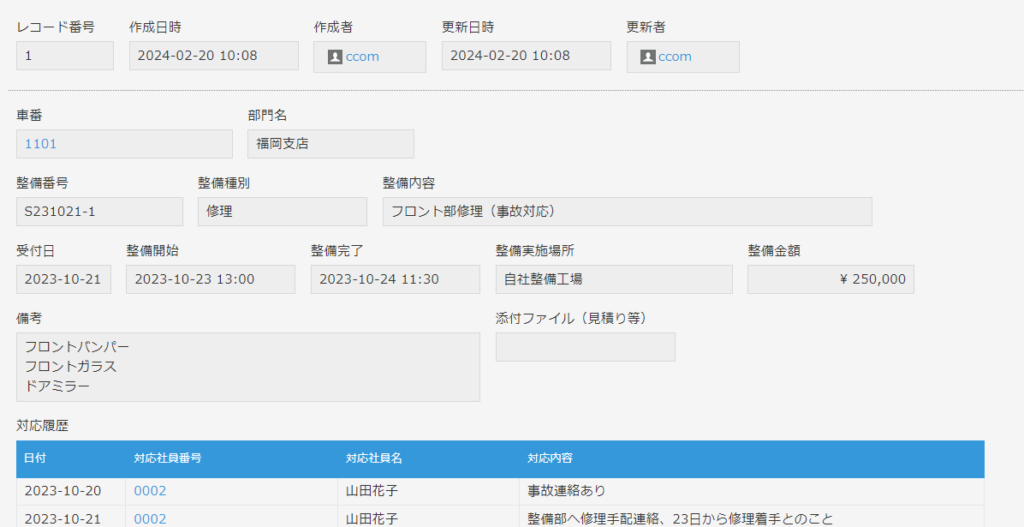Click the 整備内容 field フロント部修理

point(627,212)
